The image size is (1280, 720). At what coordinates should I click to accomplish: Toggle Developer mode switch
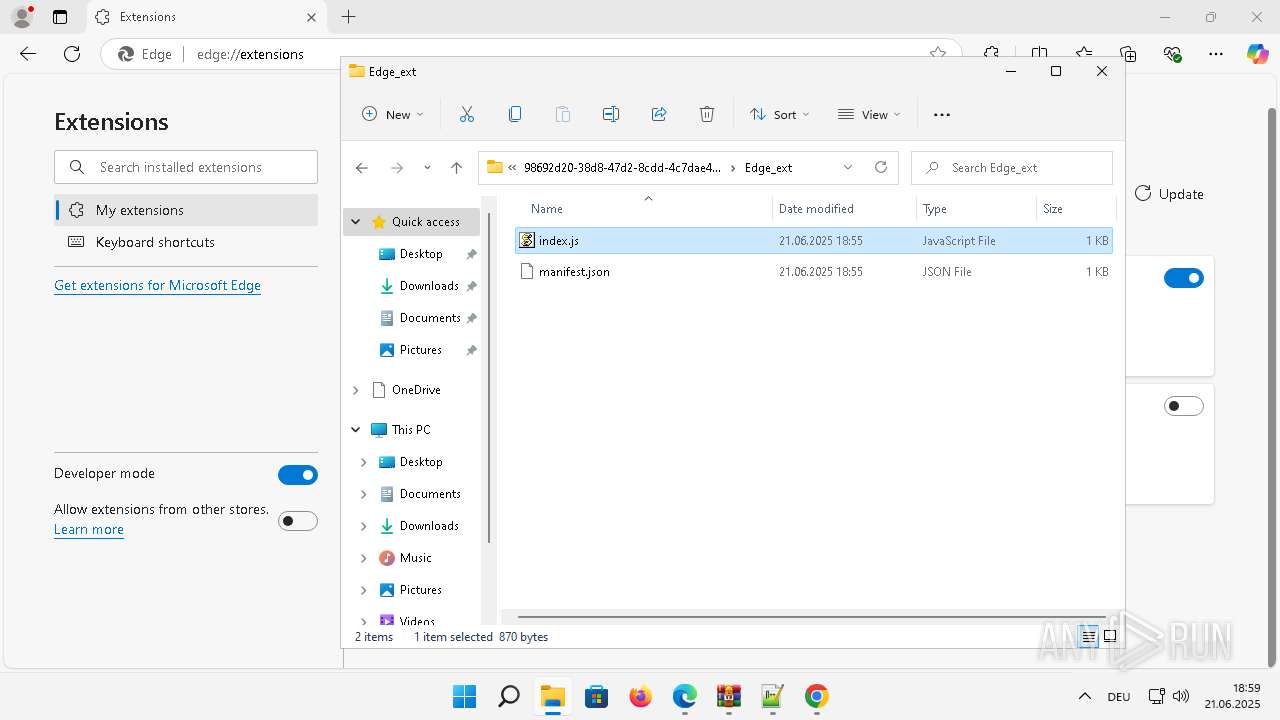[x=298, y=475]
